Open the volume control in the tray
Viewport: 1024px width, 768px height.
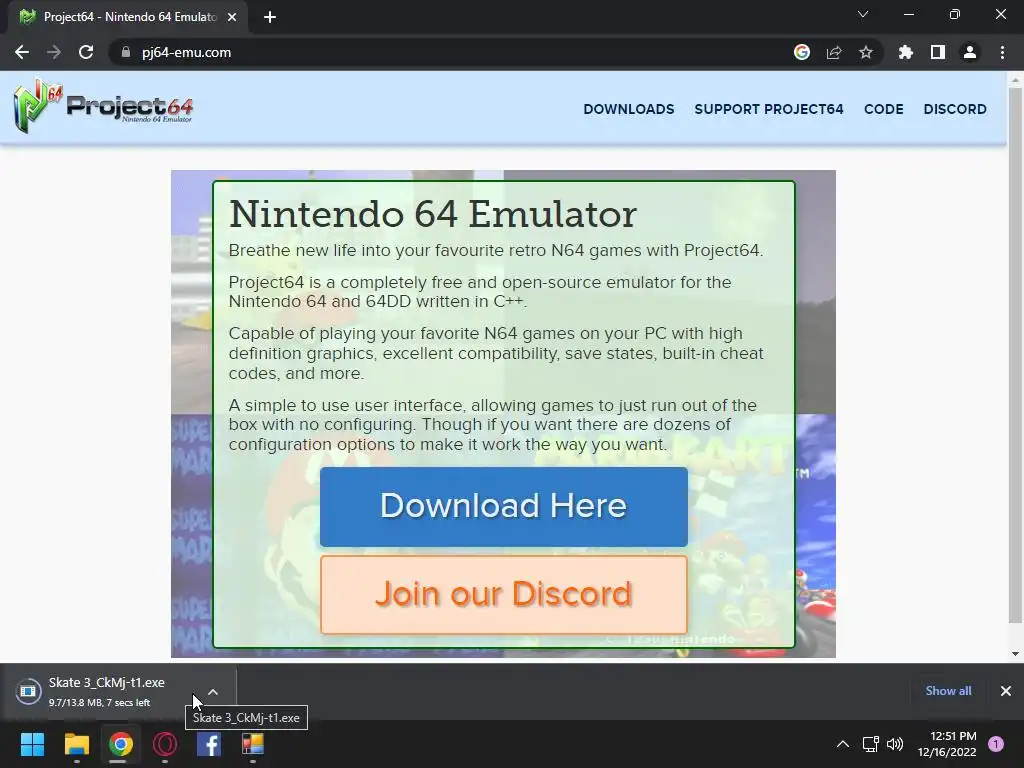(x=895, y=744)
